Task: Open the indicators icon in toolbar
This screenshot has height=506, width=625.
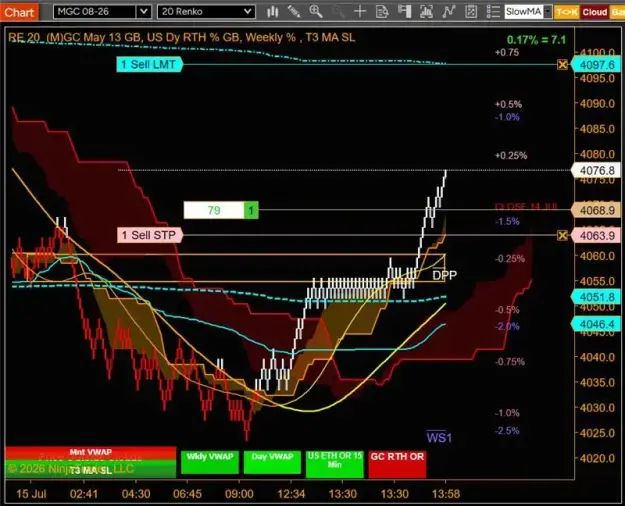Action: (x=426, y=12)
